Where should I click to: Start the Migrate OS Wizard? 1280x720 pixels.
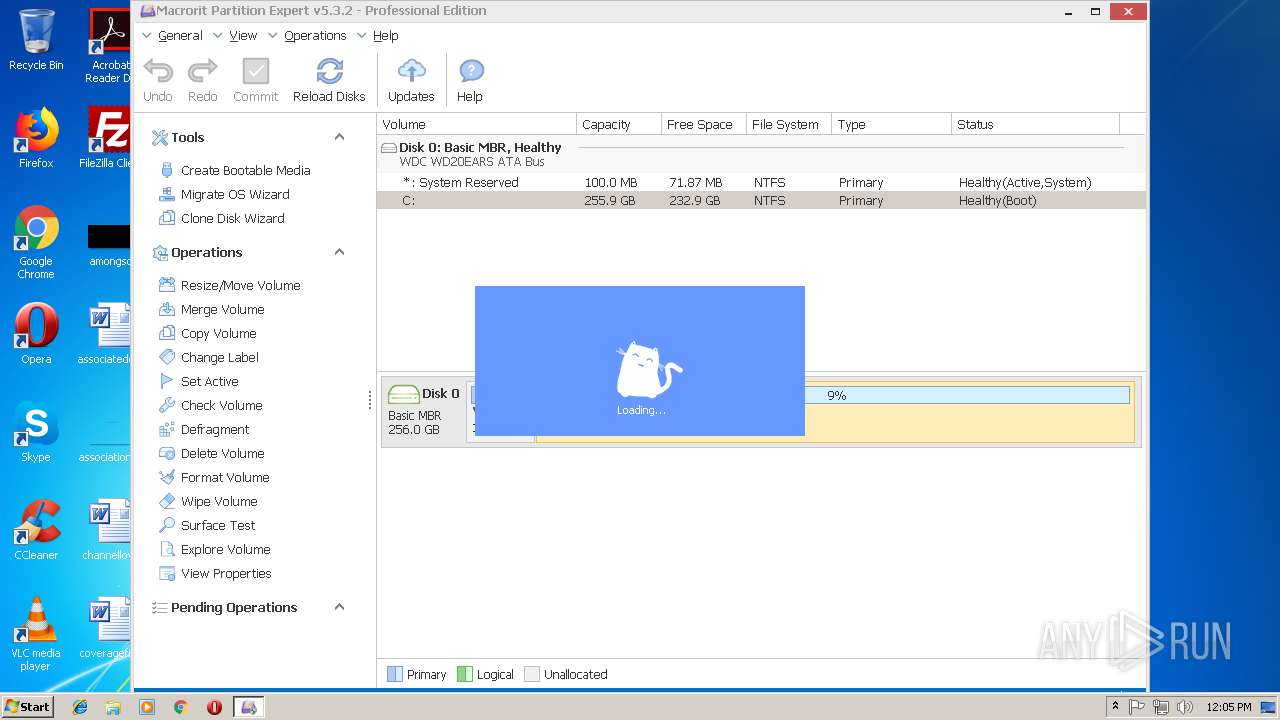click(235, 194)
